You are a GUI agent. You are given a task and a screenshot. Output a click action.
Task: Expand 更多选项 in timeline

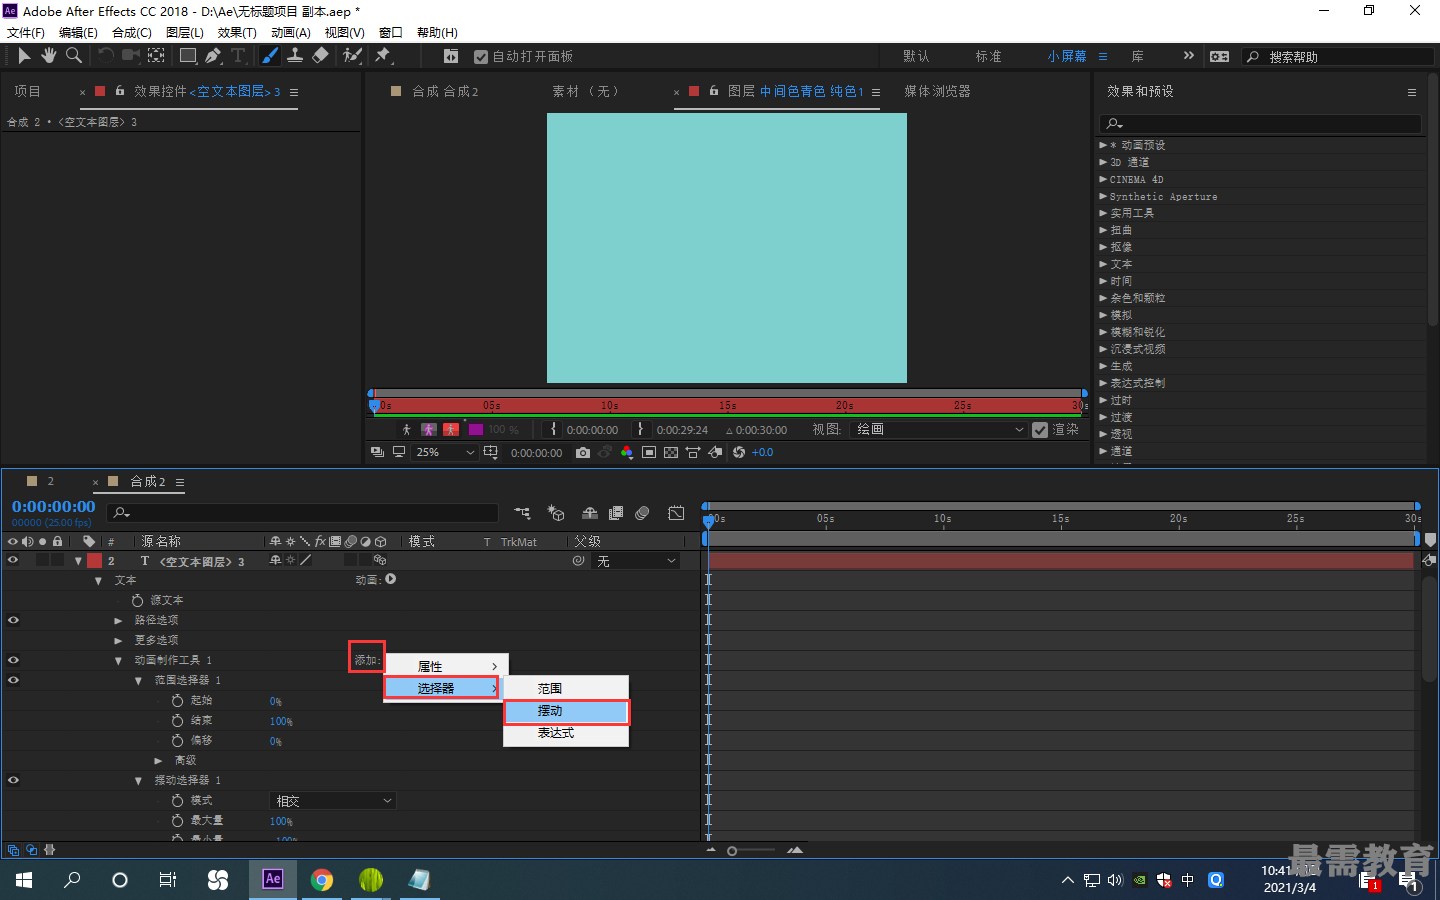click(118, 640)
